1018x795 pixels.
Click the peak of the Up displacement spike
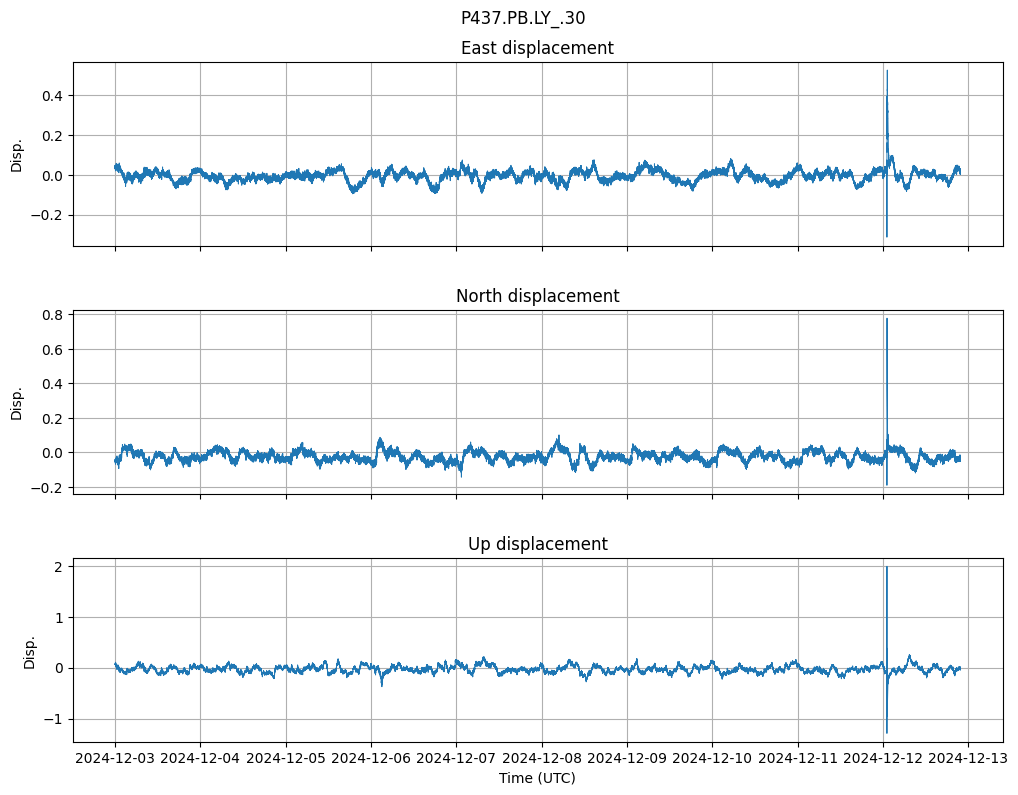pyautogui.click(x=887, y=567)
